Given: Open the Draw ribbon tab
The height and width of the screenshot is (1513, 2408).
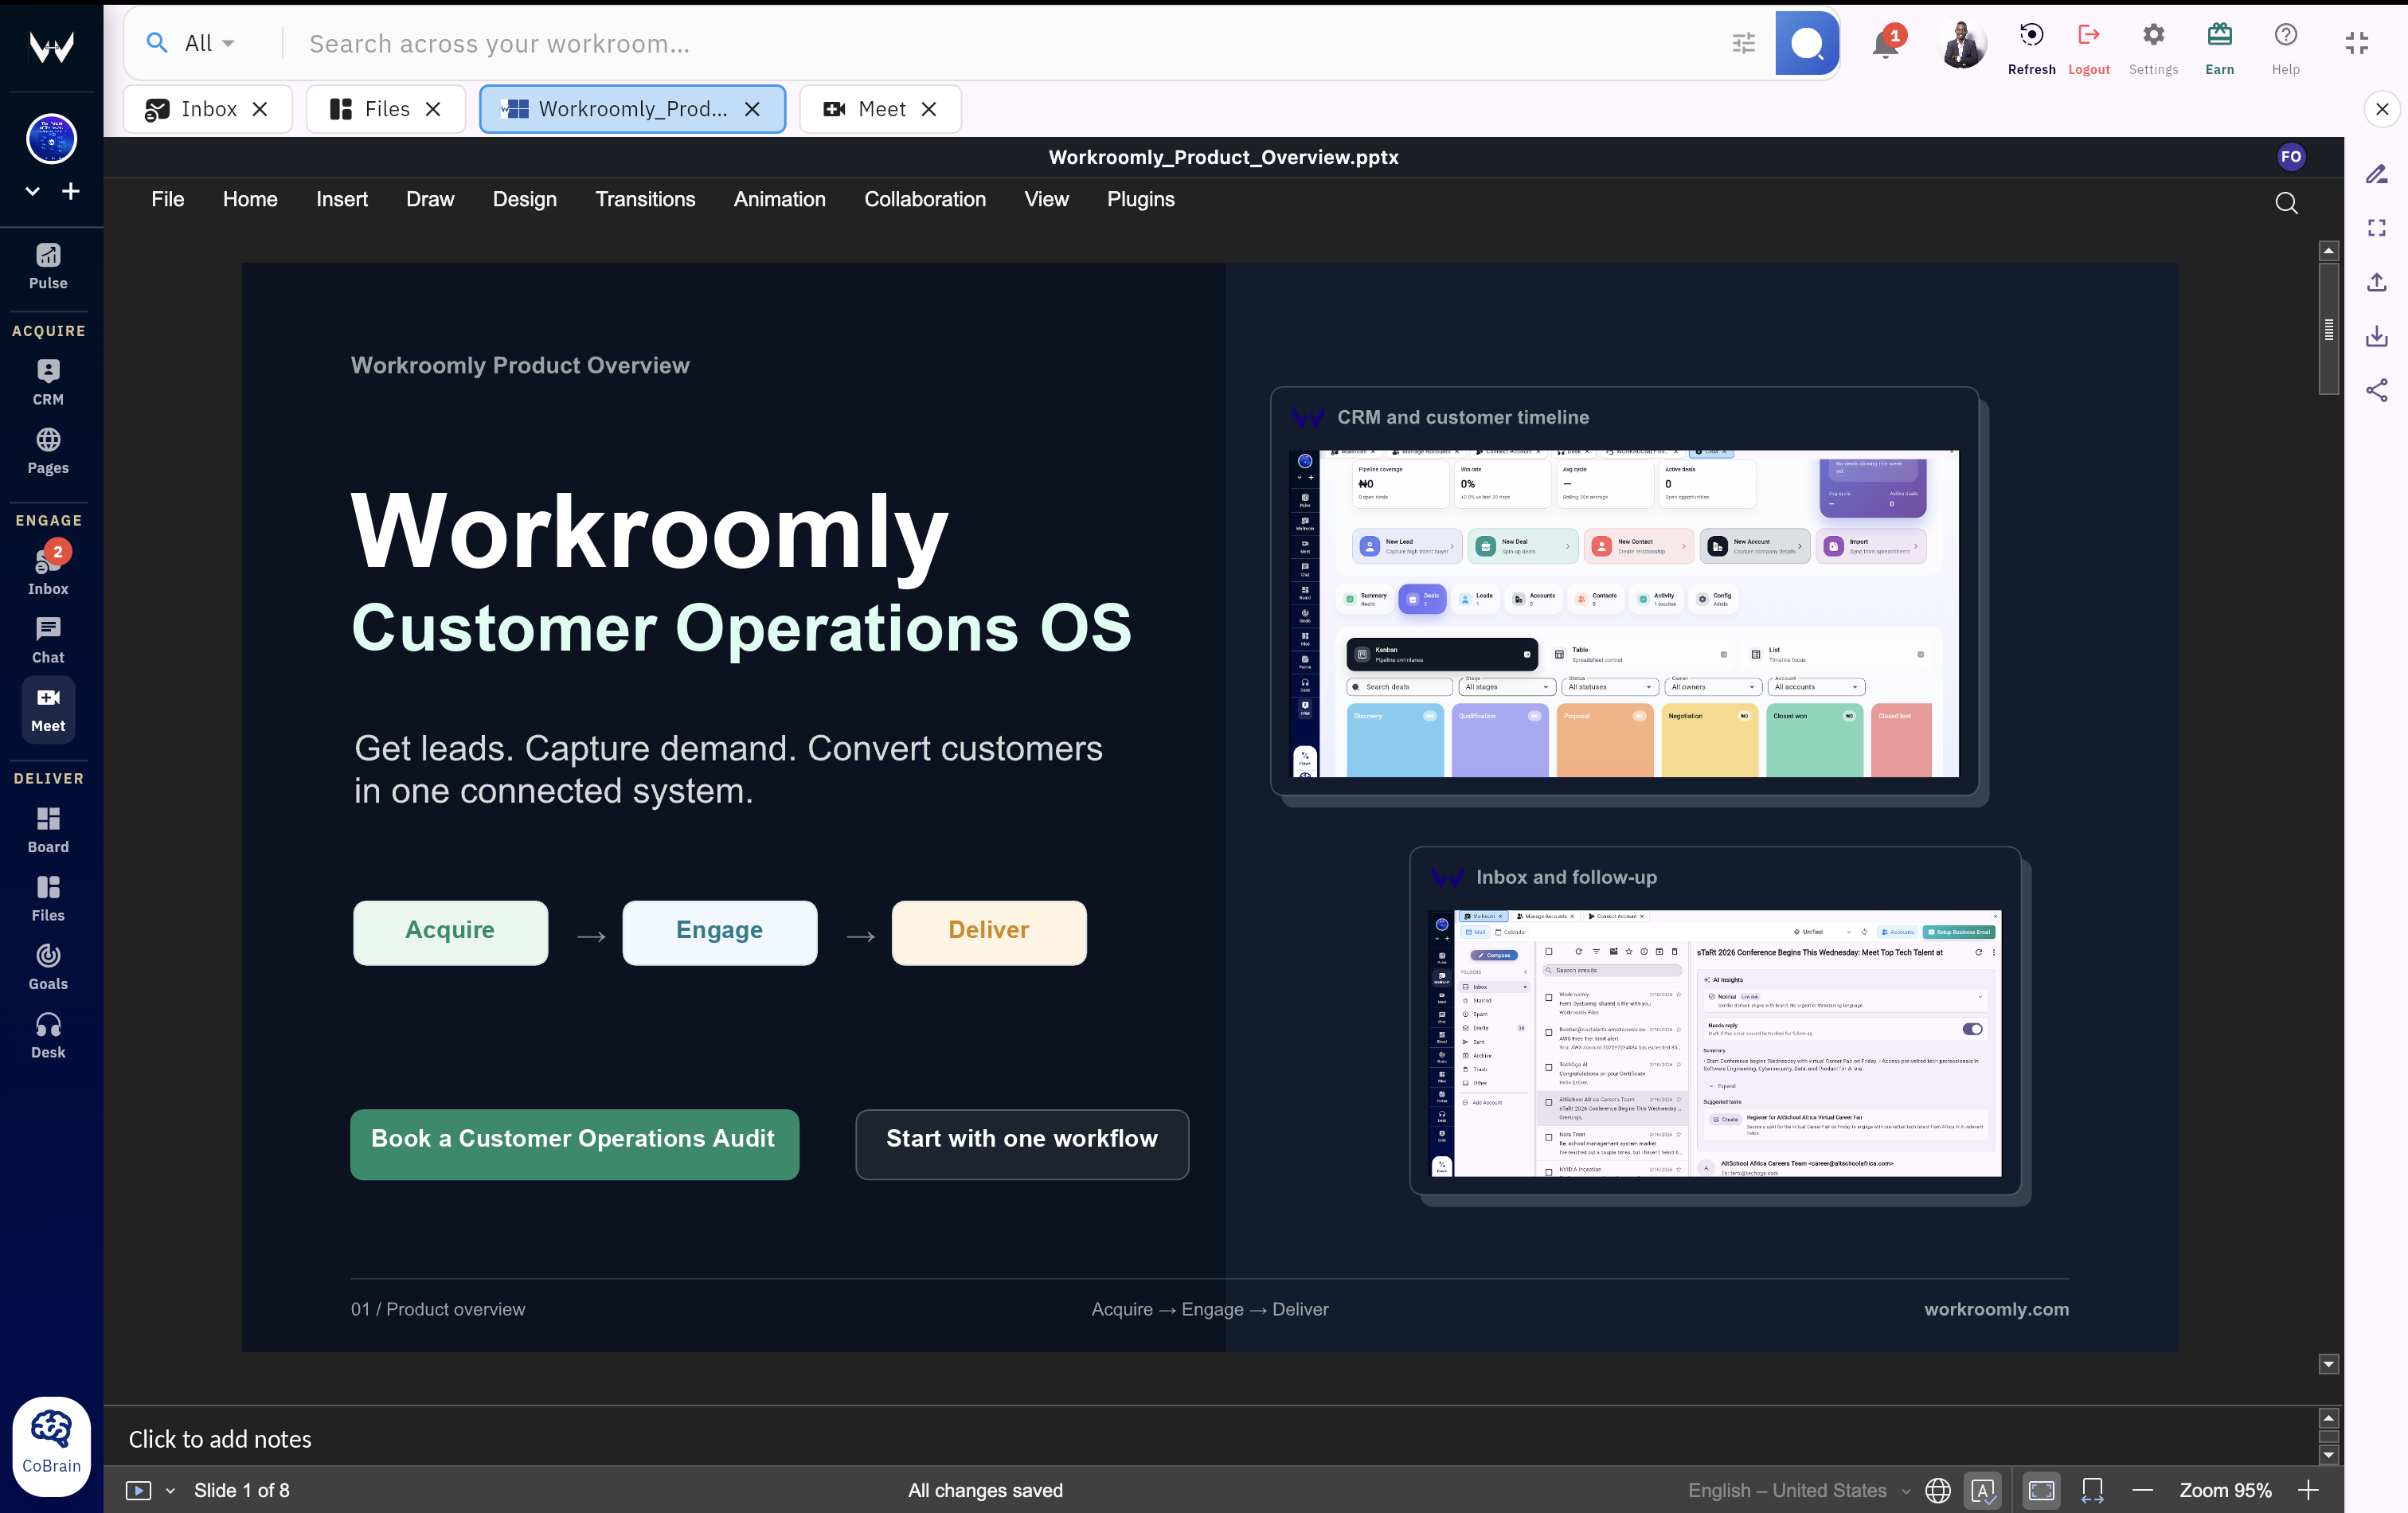Looking at the screenshot, I should (x=430, y=199).
